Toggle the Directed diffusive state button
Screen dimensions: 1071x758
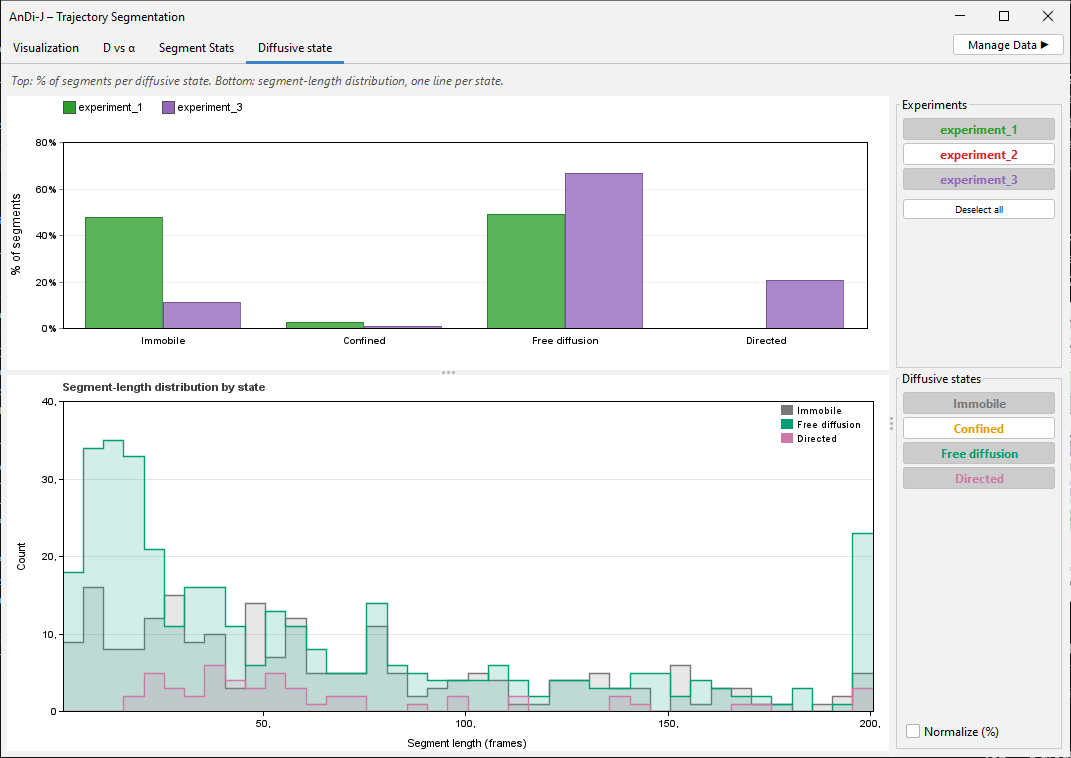pos(978,478)
